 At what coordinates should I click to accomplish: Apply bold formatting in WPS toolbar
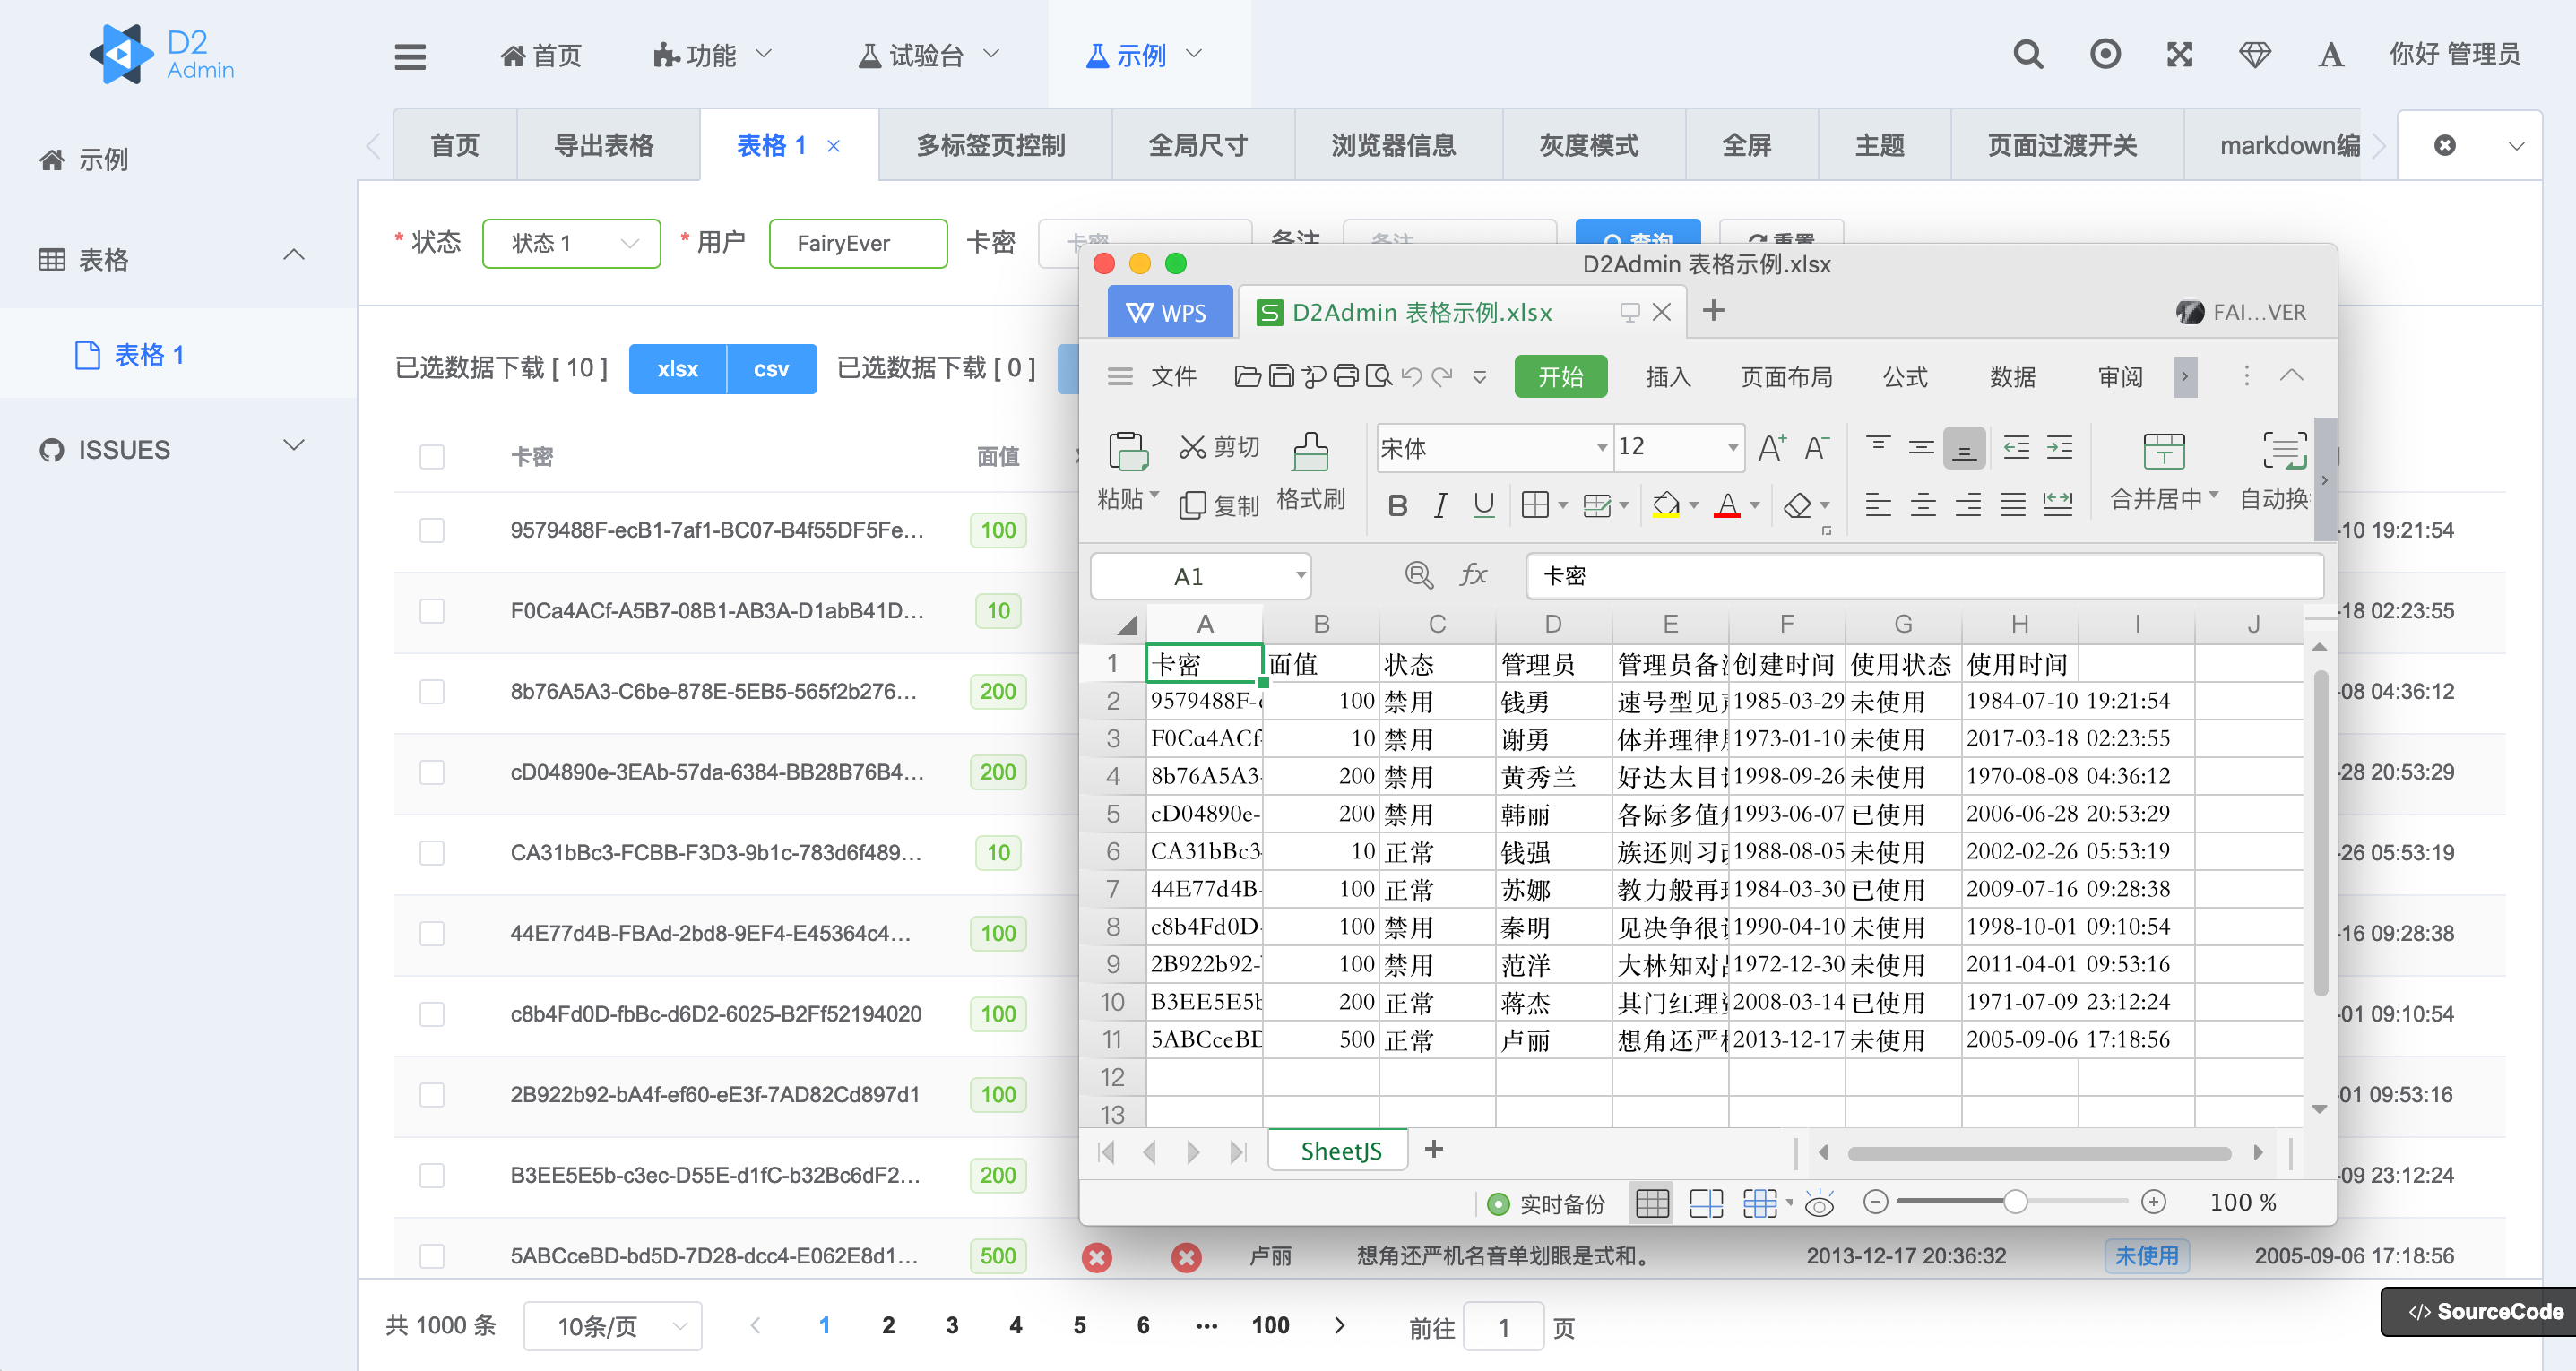pyautogui.click(x=1396, y=505)
